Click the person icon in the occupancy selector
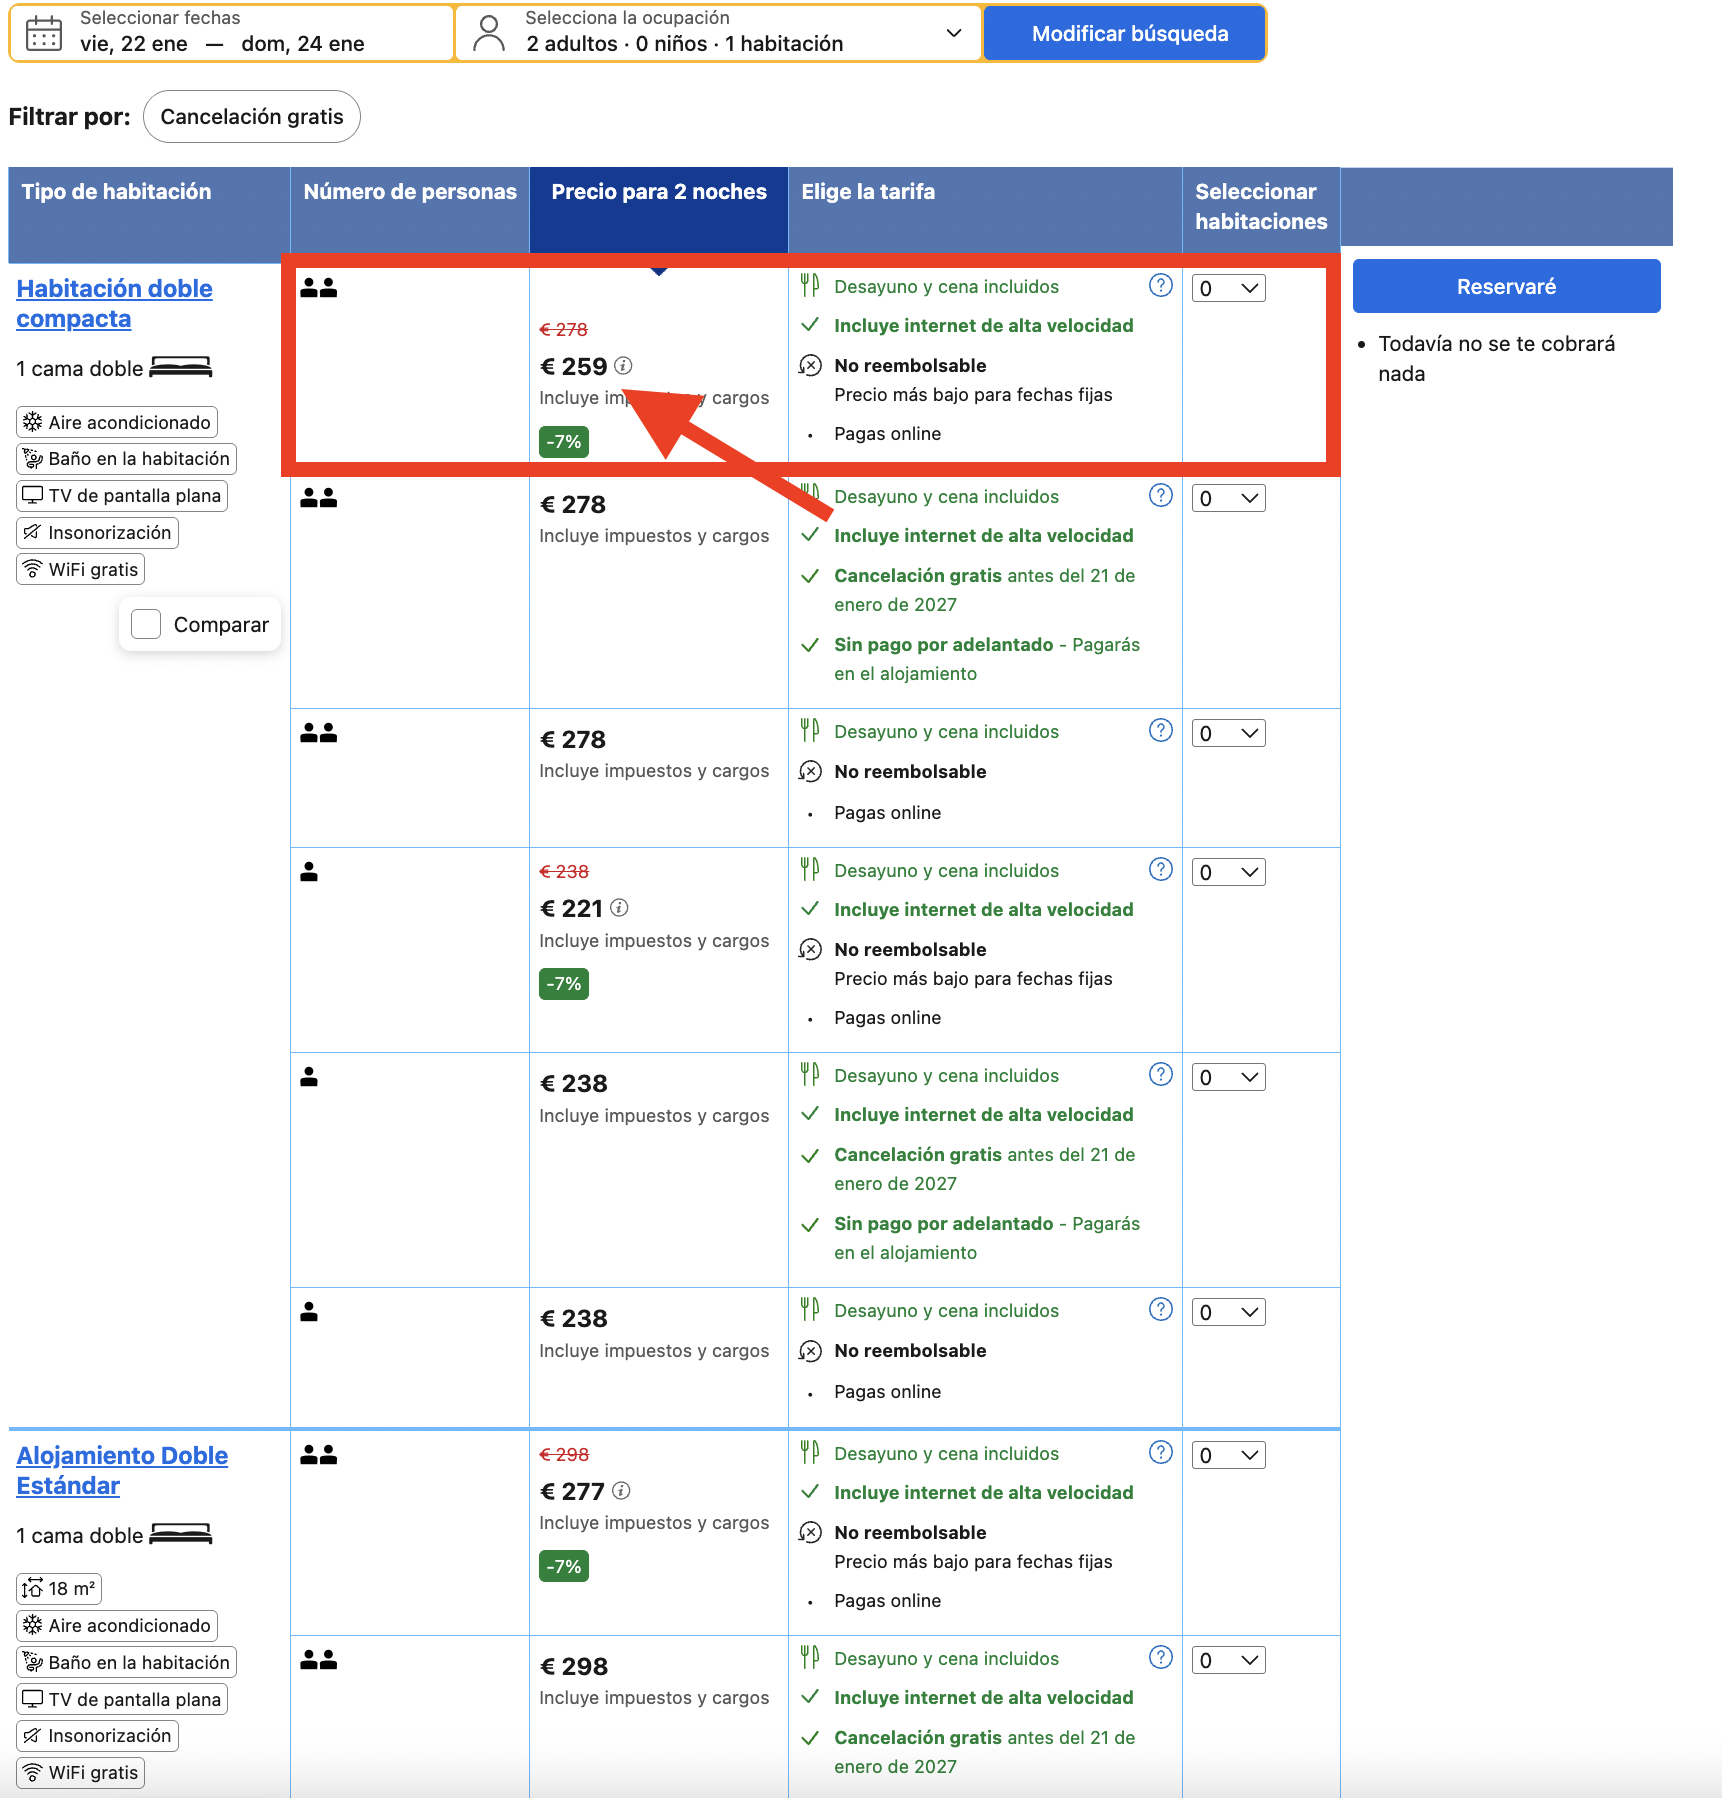This screenshot has width=1722, height=1798. tap(489, 33)
